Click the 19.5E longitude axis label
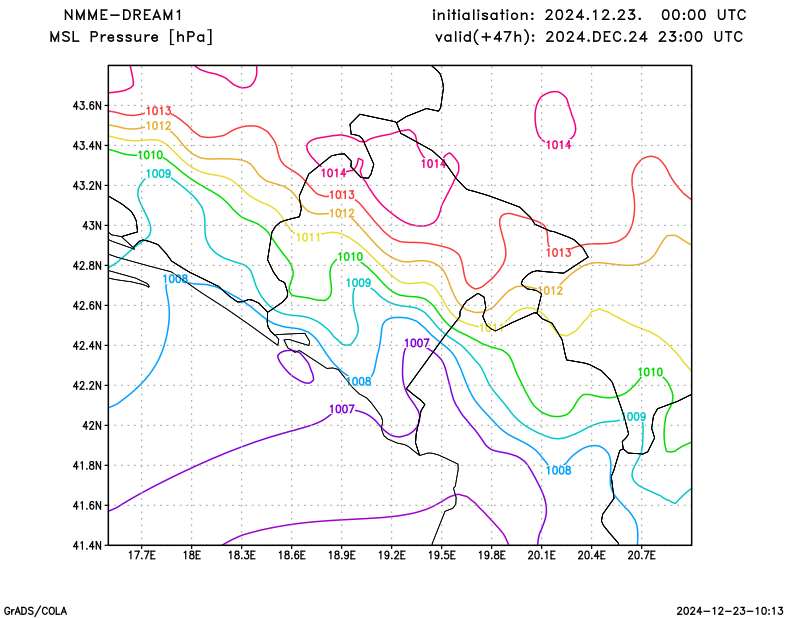 tap(442, 555)
